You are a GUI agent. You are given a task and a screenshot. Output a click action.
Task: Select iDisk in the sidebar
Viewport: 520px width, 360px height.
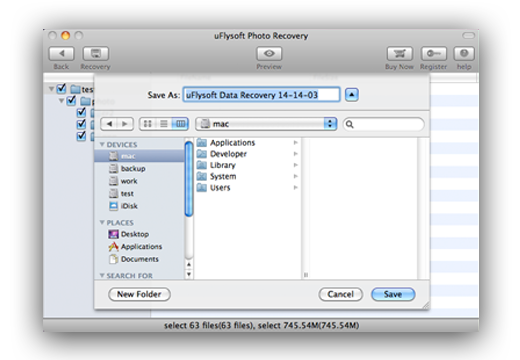point(139,206)
